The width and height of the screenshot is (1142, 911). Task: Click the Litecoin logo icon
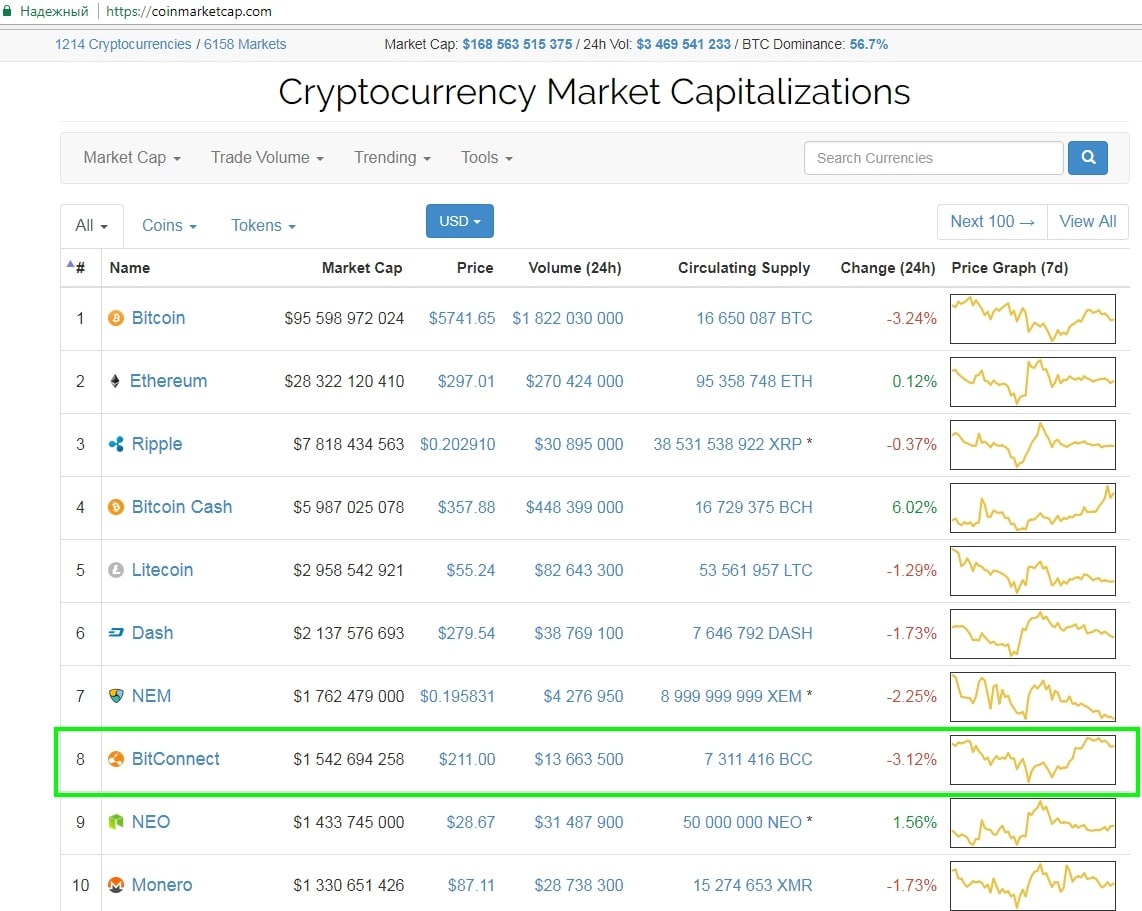click(116, 570)
